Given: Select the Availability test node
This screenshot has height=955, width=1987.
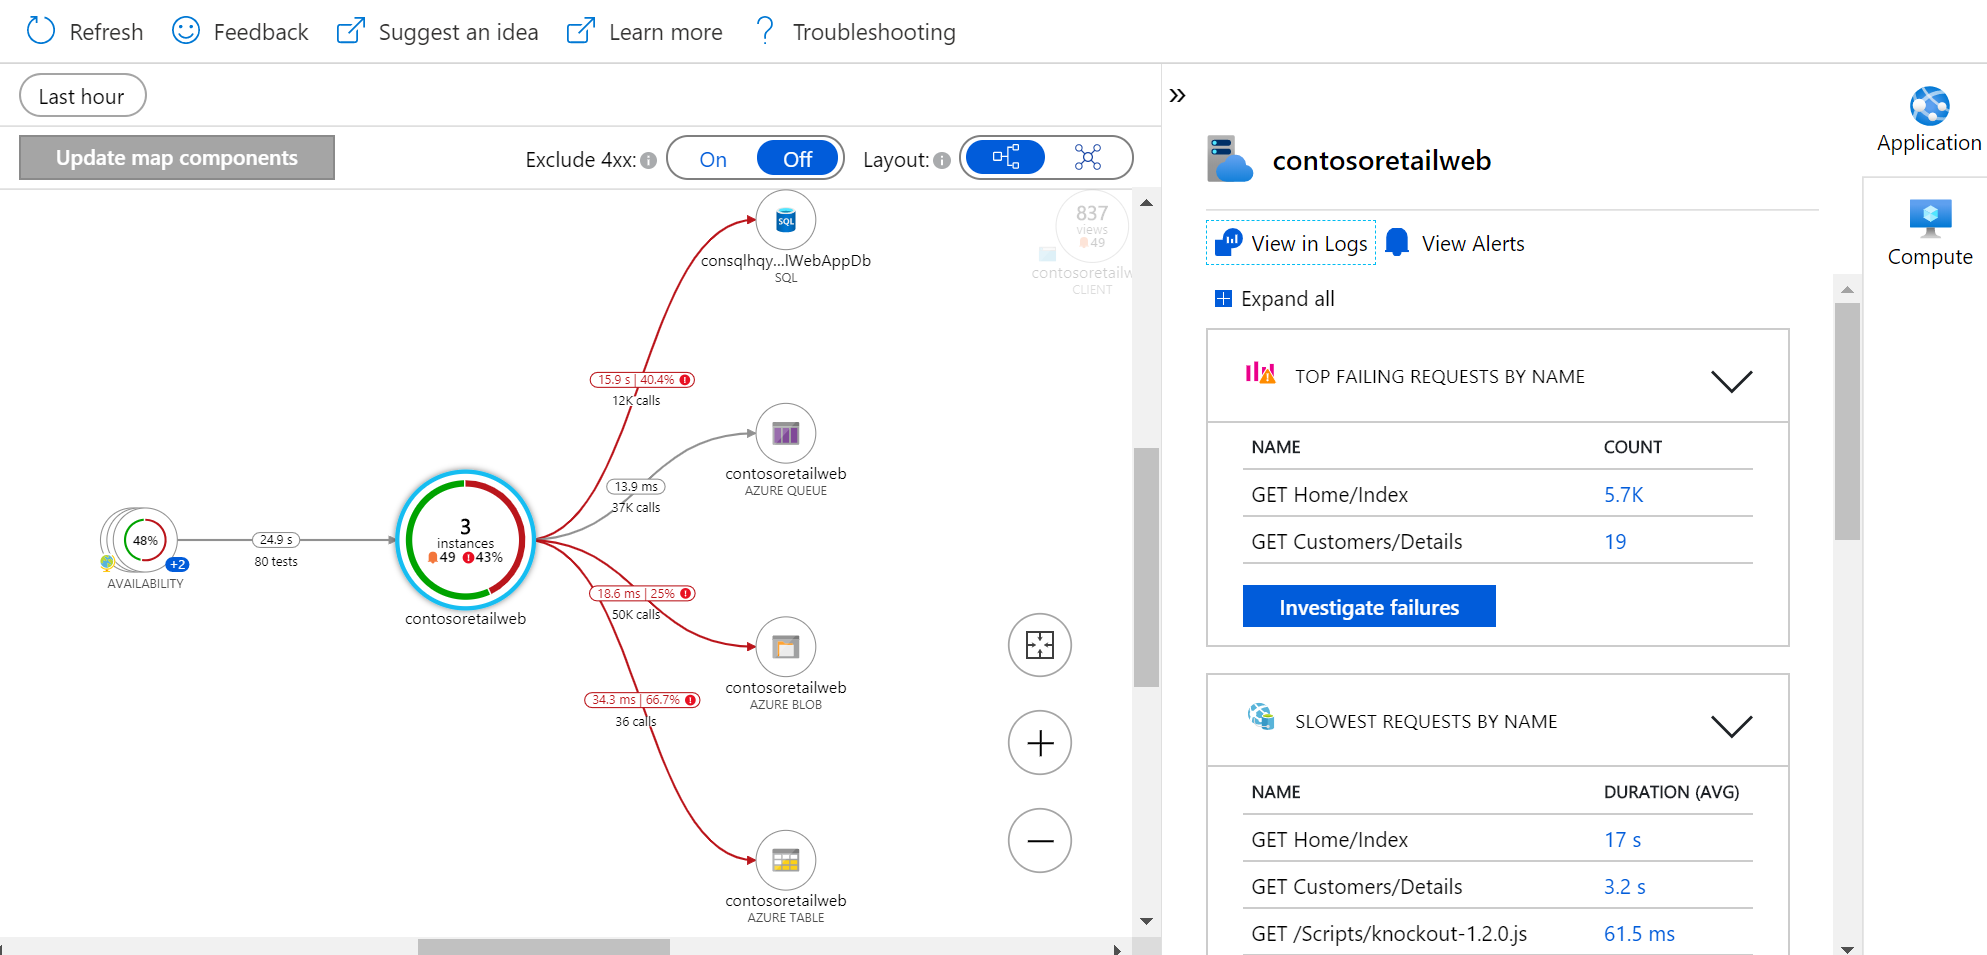Looking at the screenshot, I should [144, 541].
